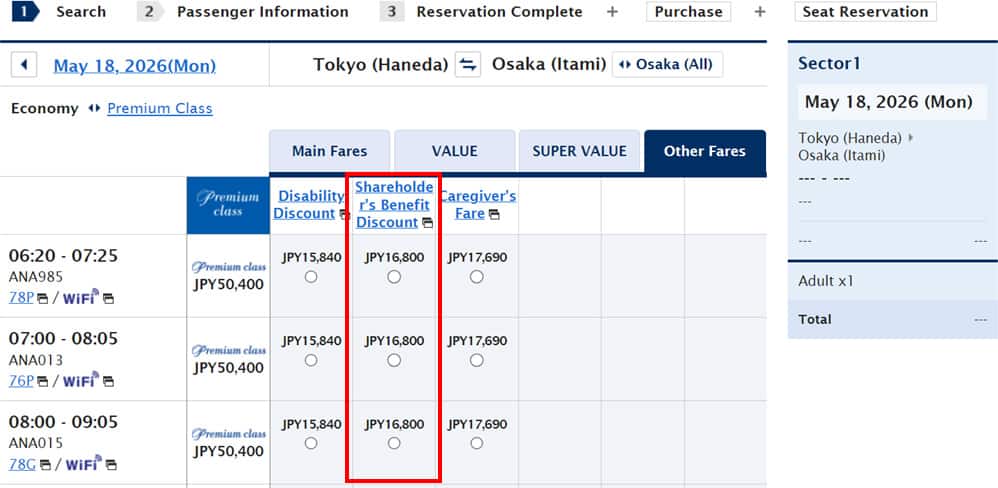This screenshot has width=998, height=488.
Task: Open popup icon beside Disability Discount
Action: [x=343, y=214]
